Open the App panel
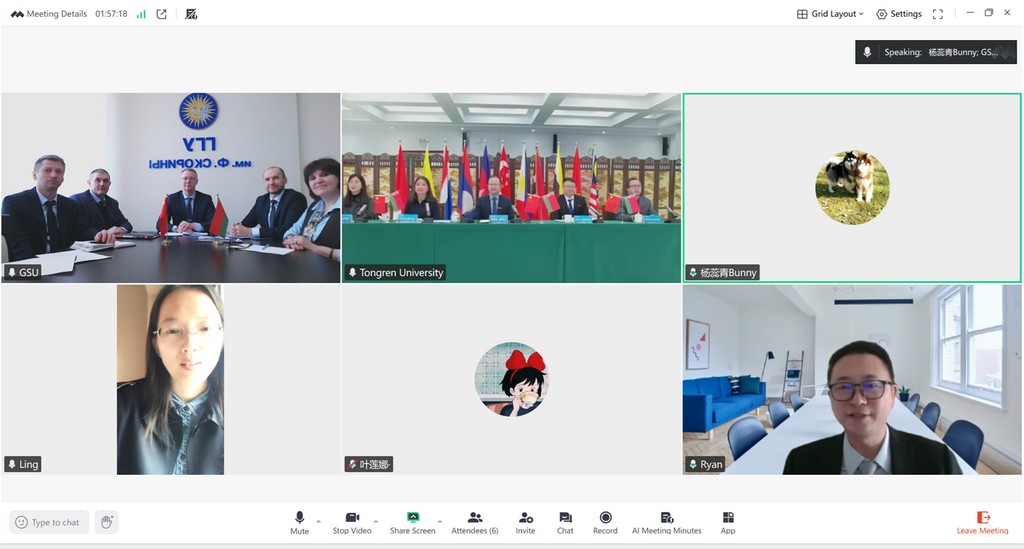The width and height of the screenshot is (1024, 549). coord(728,522)
